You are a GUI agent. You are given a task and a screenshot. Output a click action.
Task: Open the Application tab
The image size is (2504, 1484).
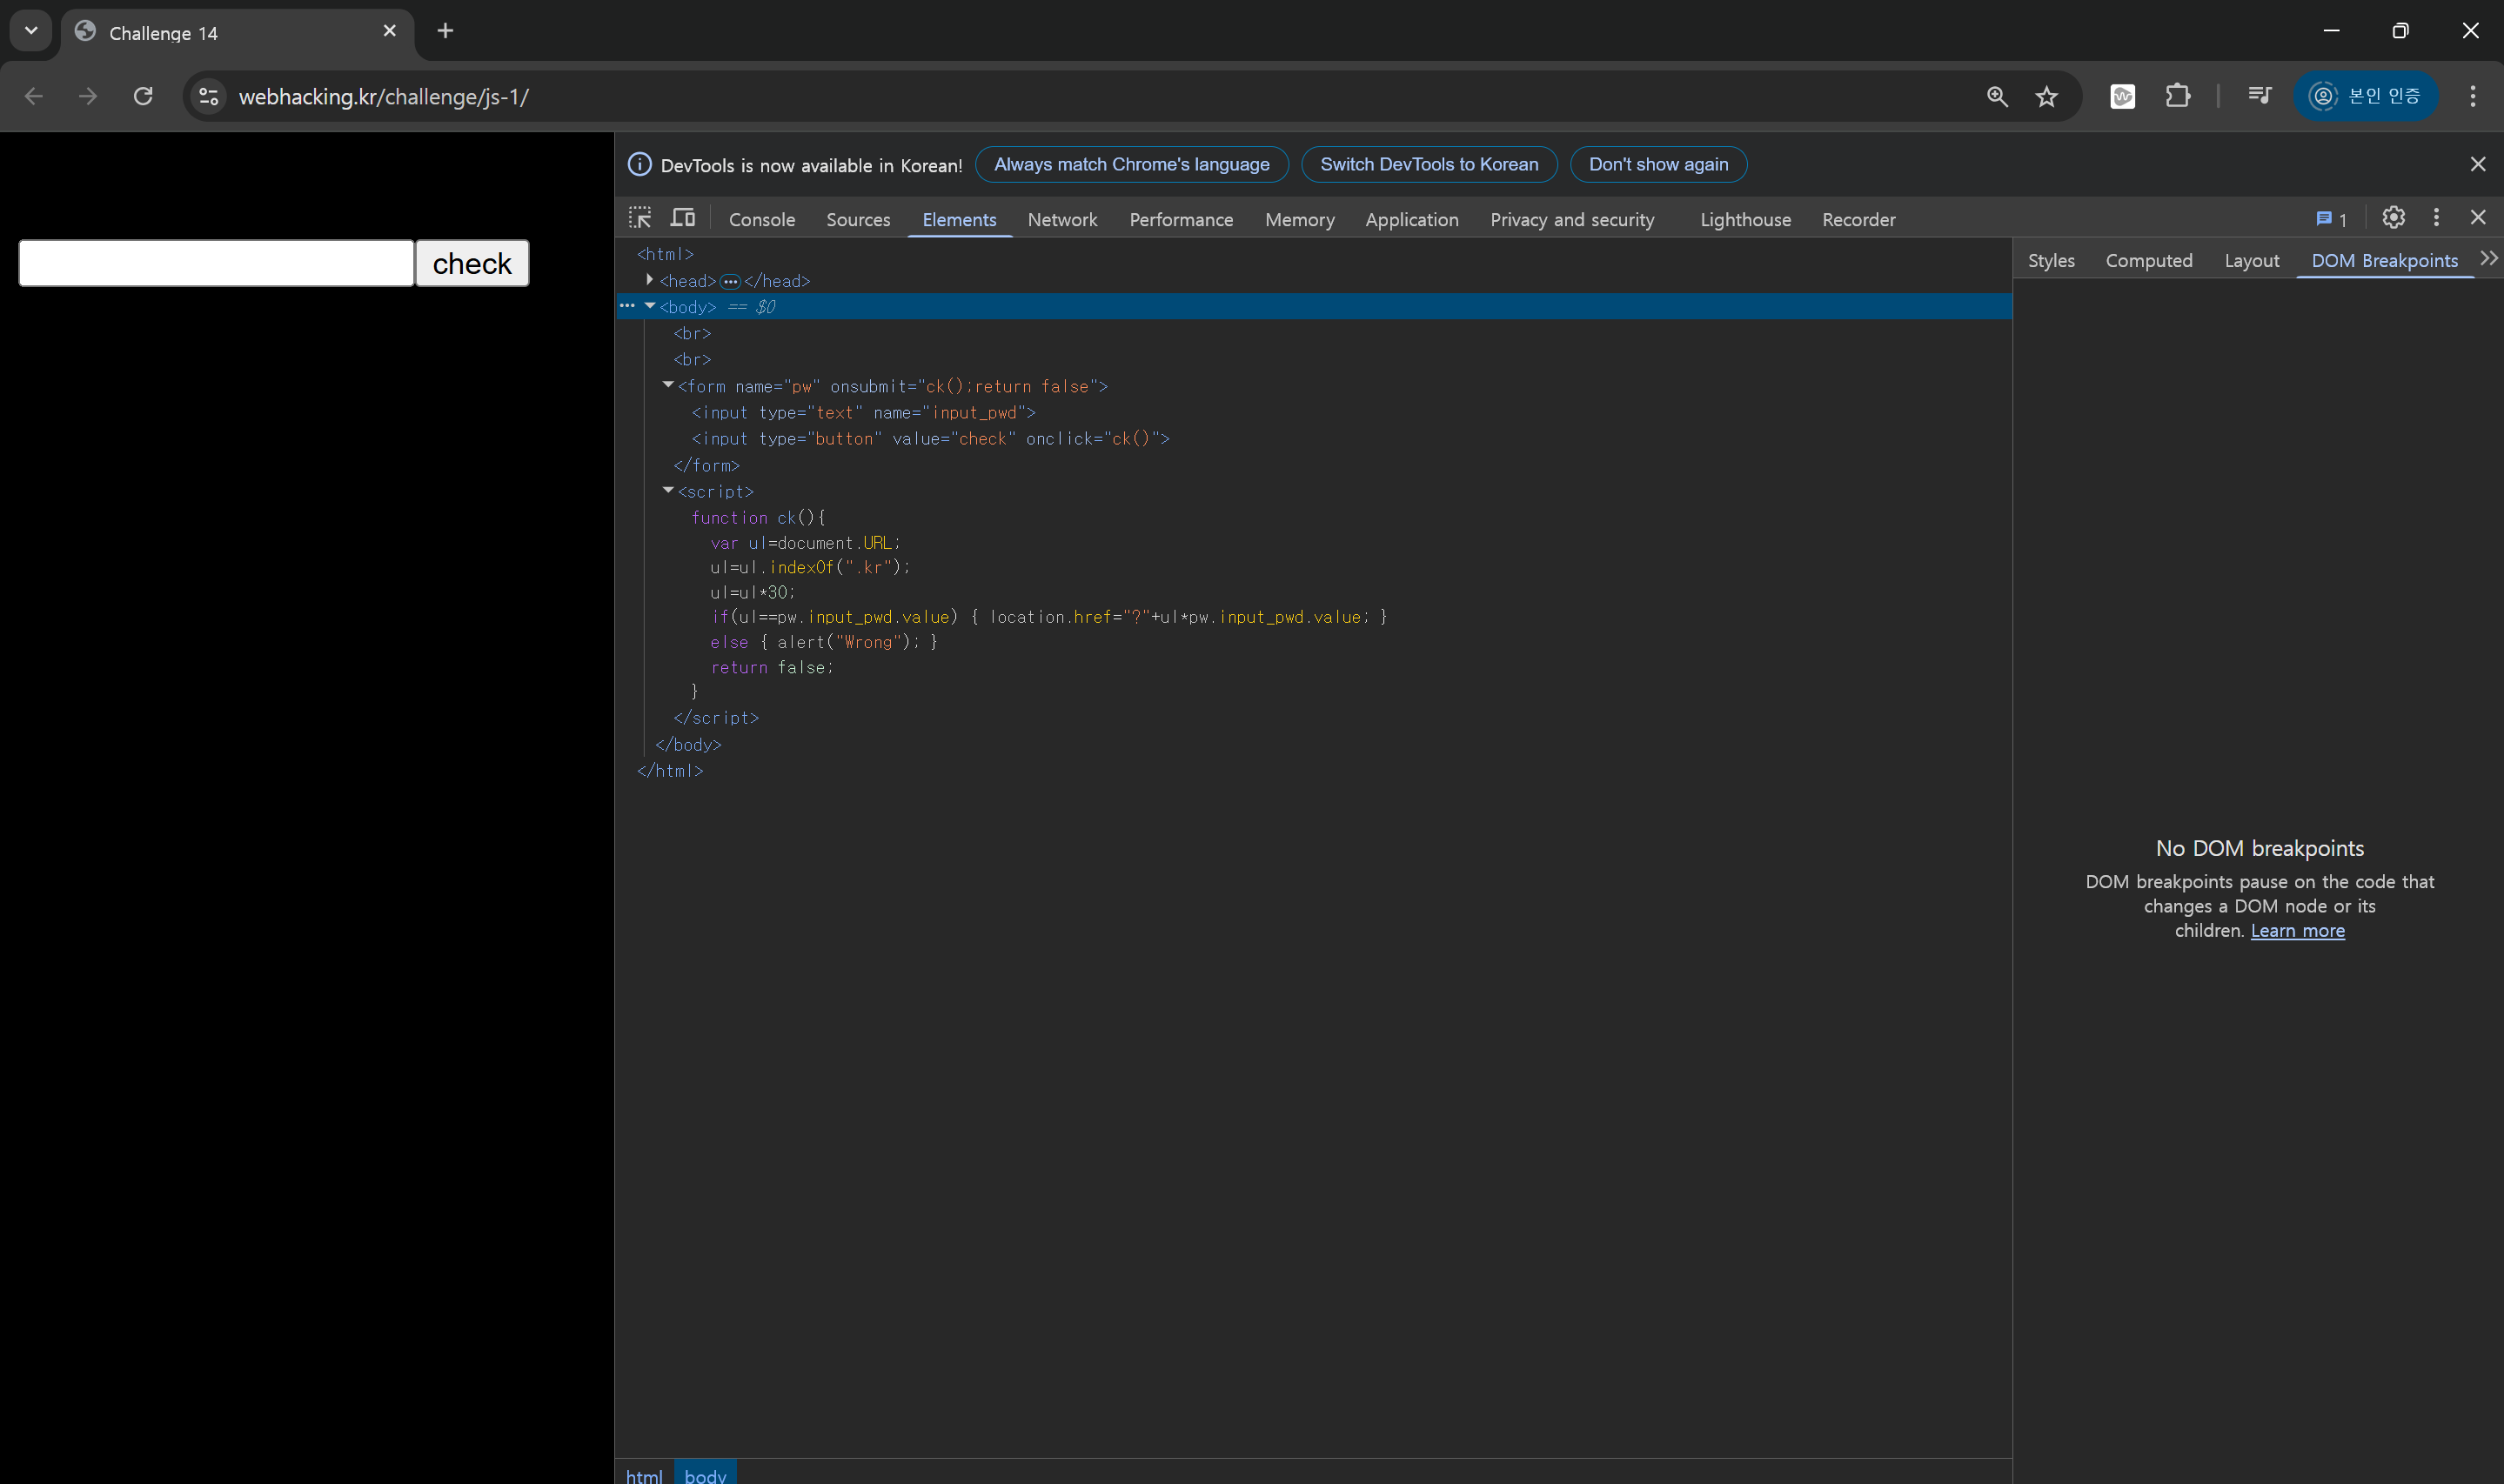pyautogui.click(x=1412, y=219)
